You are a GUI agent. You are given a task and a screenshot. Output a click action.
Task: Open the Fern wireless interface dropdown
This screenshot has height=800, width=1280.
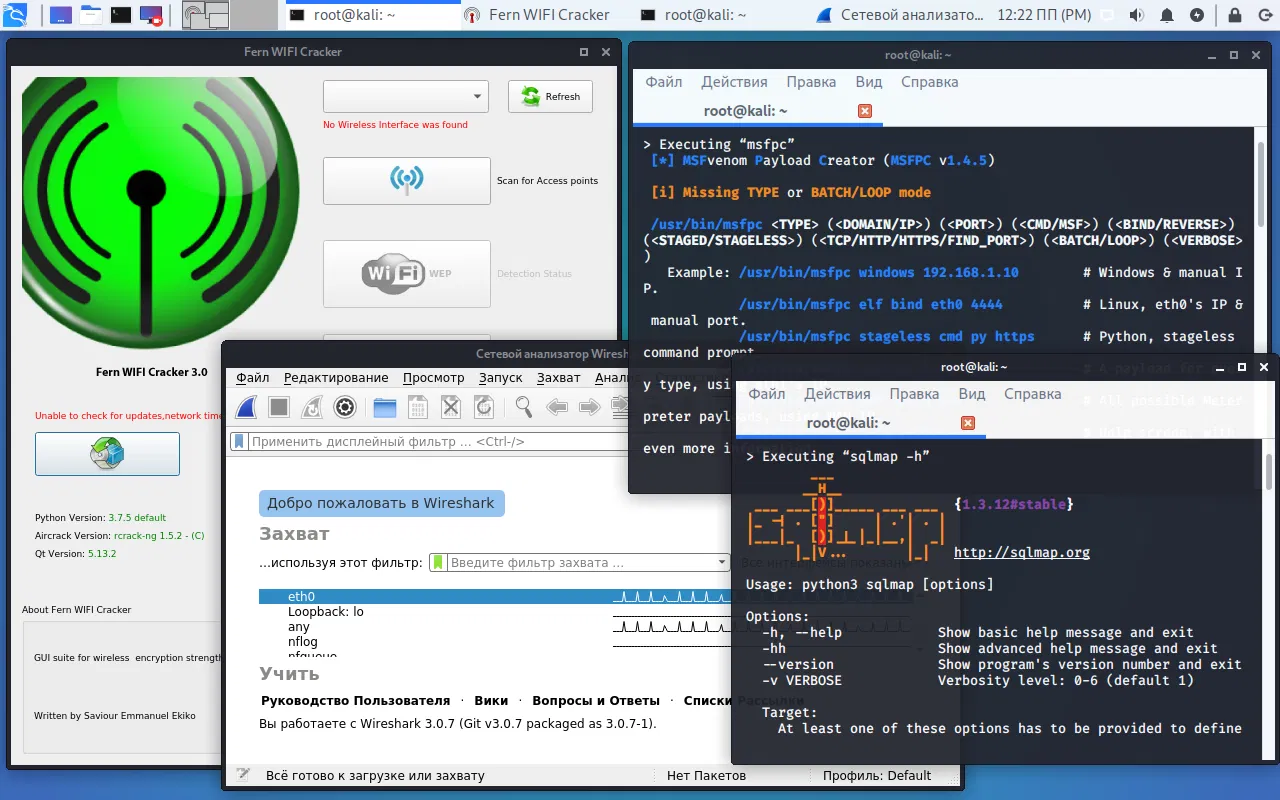406,97
